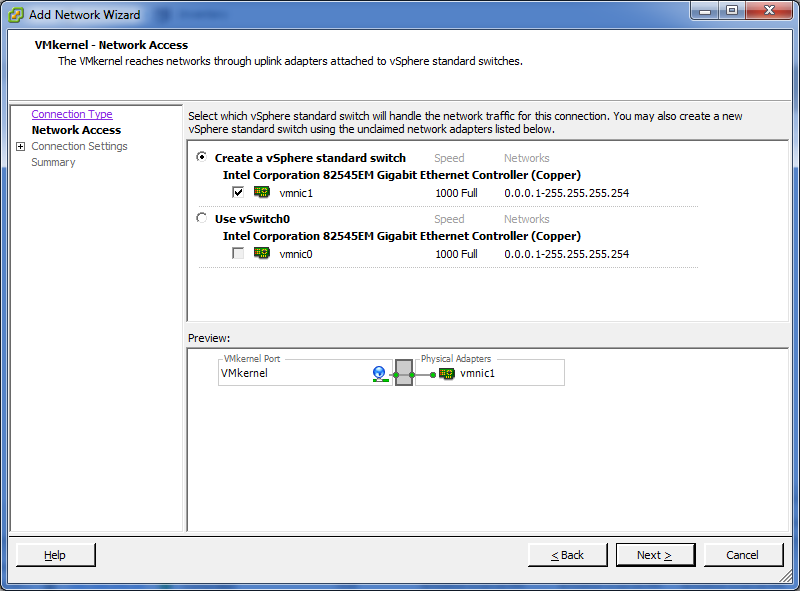Click the network range value for vmnic0
The height and width of the screenshot is (591, 800).
coord(566,254)
